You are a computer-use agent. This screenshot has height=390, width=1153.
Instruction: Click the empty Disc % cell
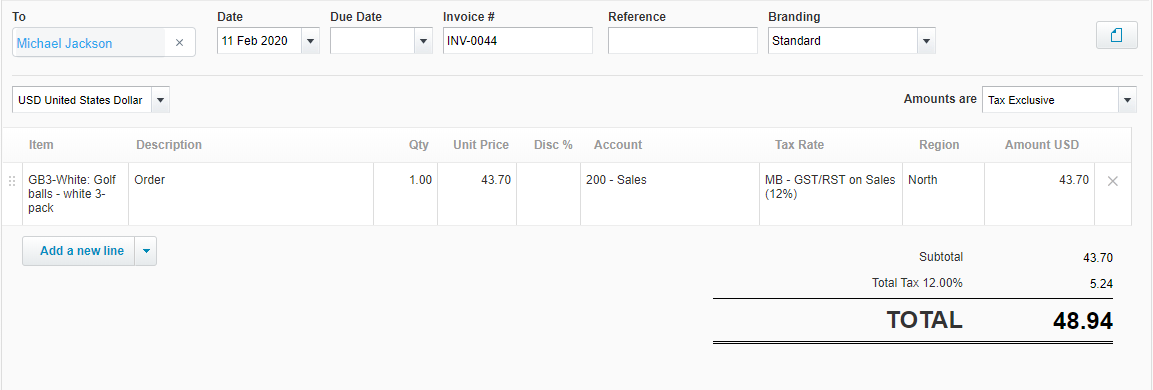pyautogui.click(x=549, y=194)
